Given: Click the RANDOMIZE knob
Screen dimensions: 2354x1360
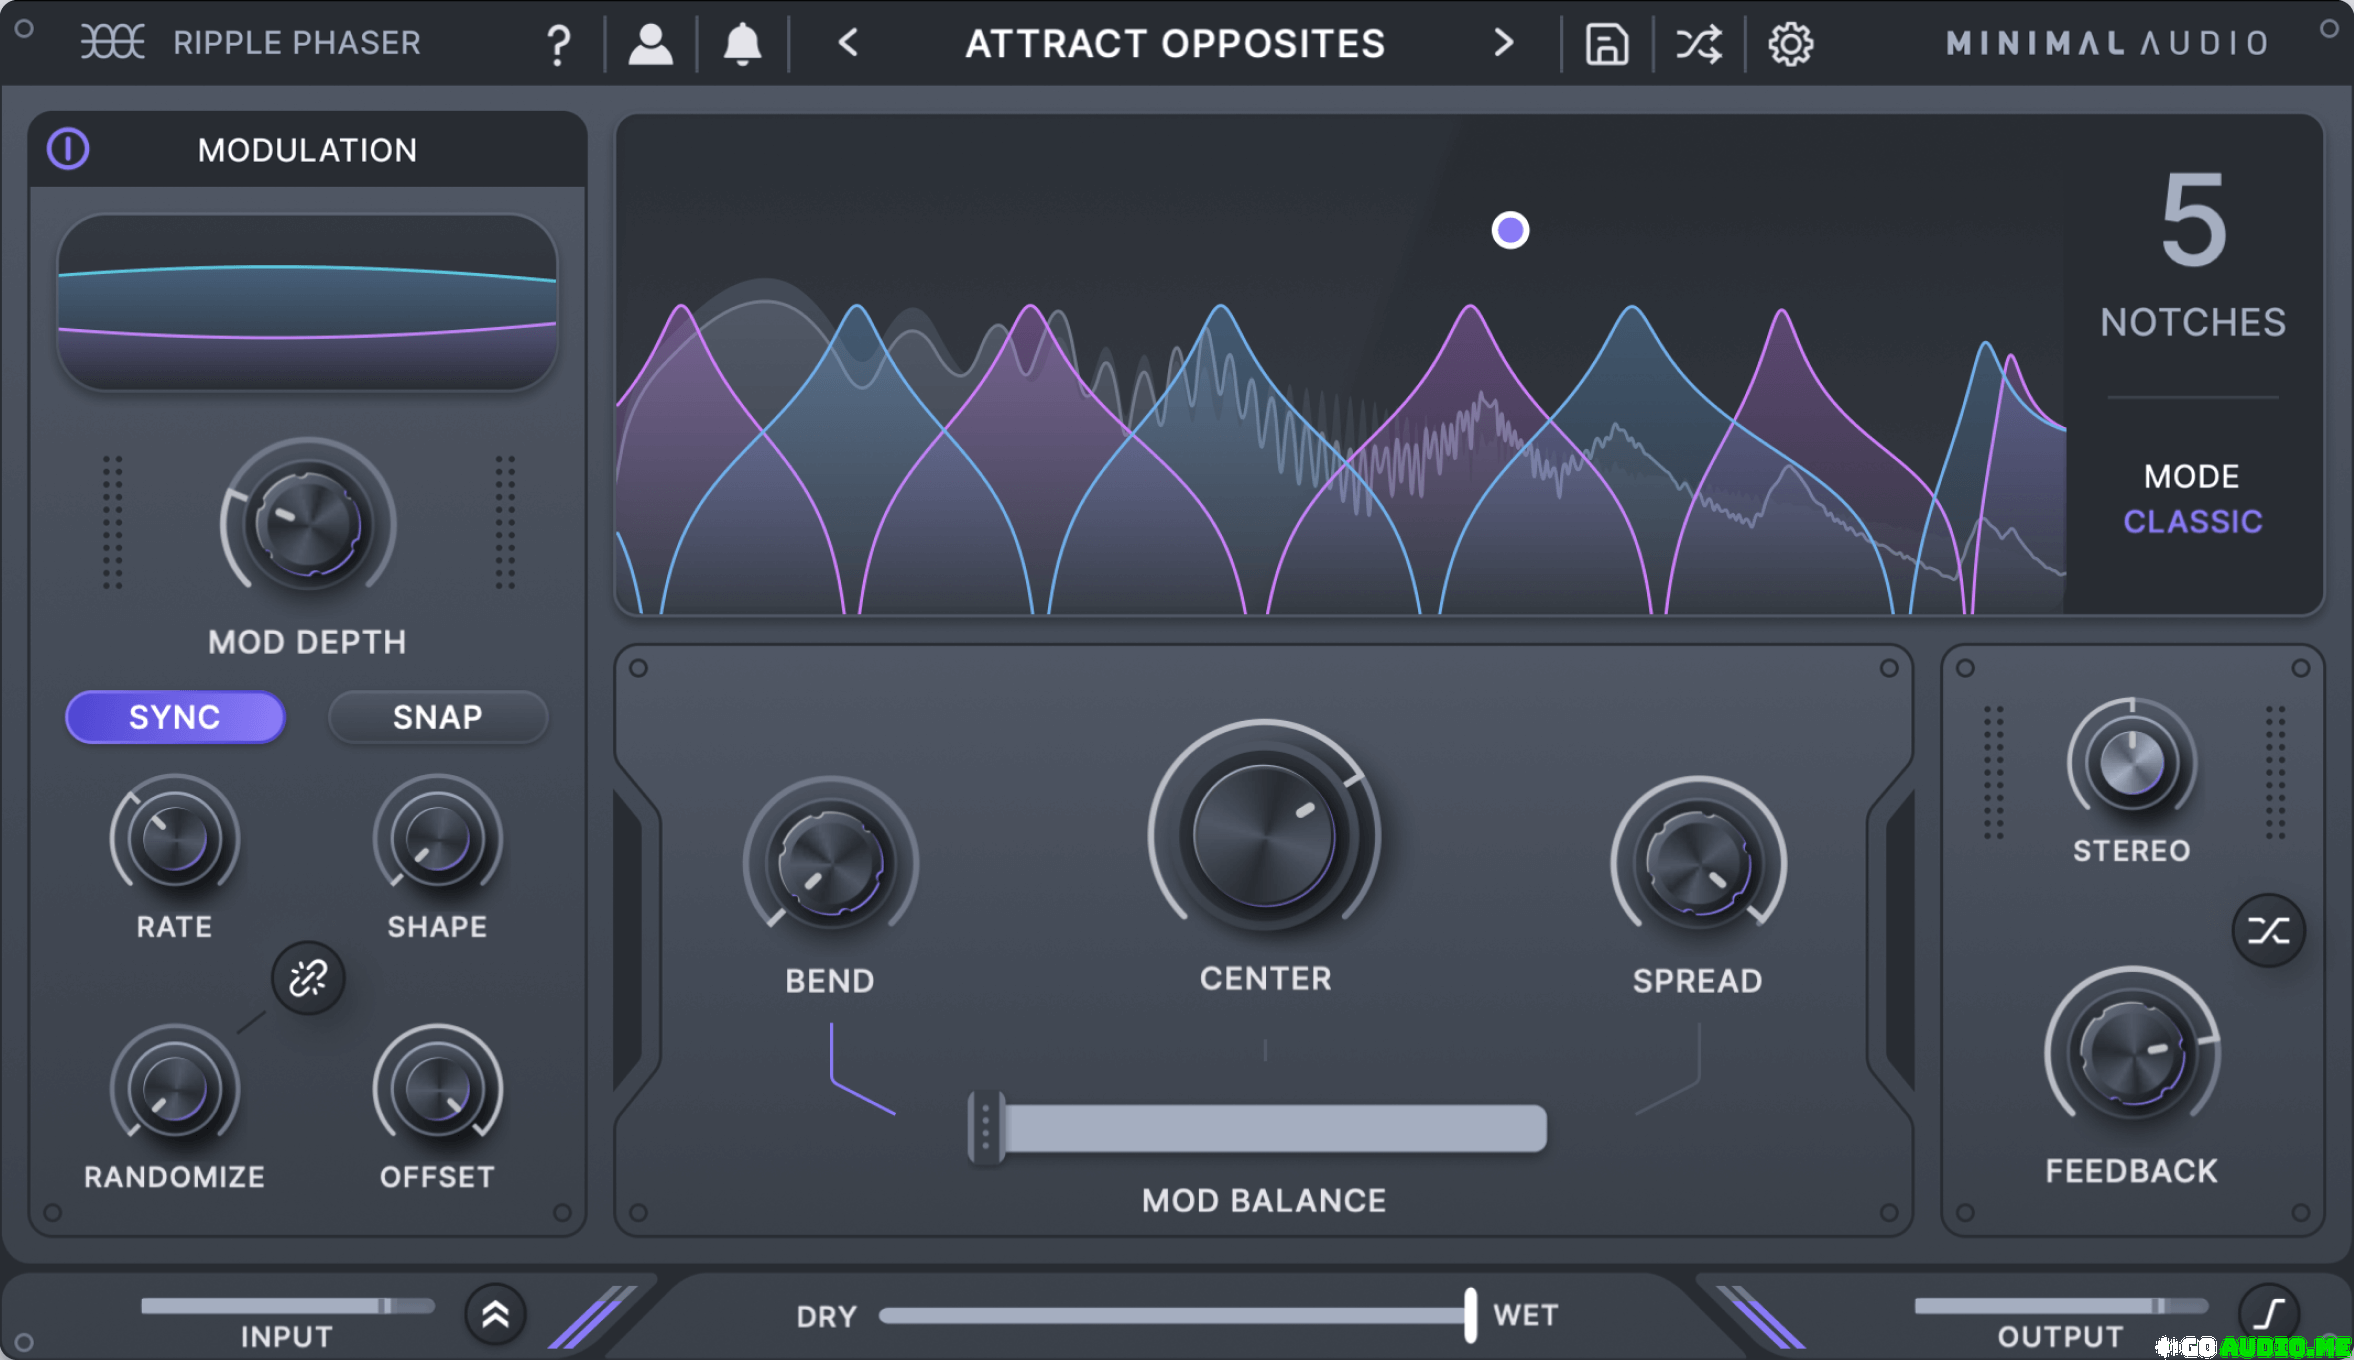Looking at the screenshot, I should (175, 1088).
